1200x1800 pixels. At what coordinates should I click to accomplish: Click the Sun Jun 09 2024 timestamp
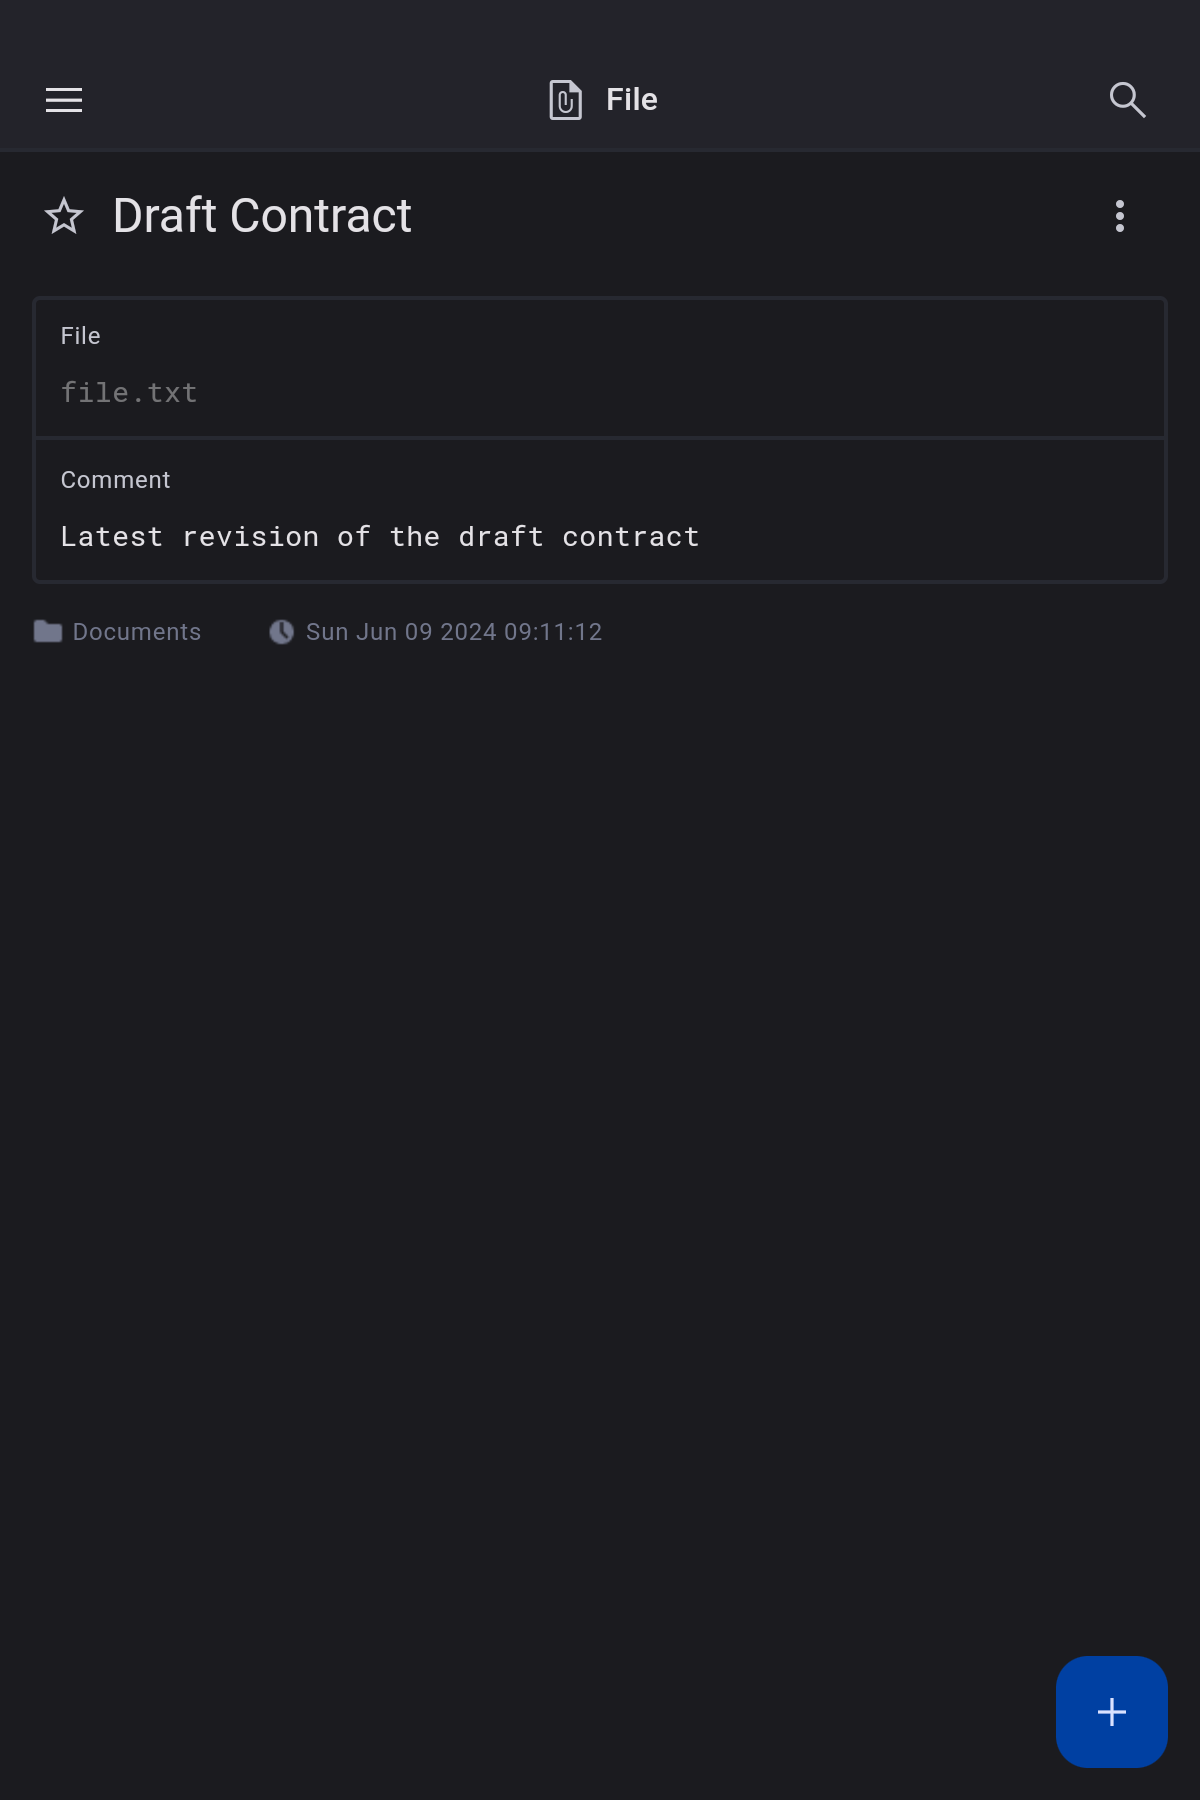tap(454, 632)
